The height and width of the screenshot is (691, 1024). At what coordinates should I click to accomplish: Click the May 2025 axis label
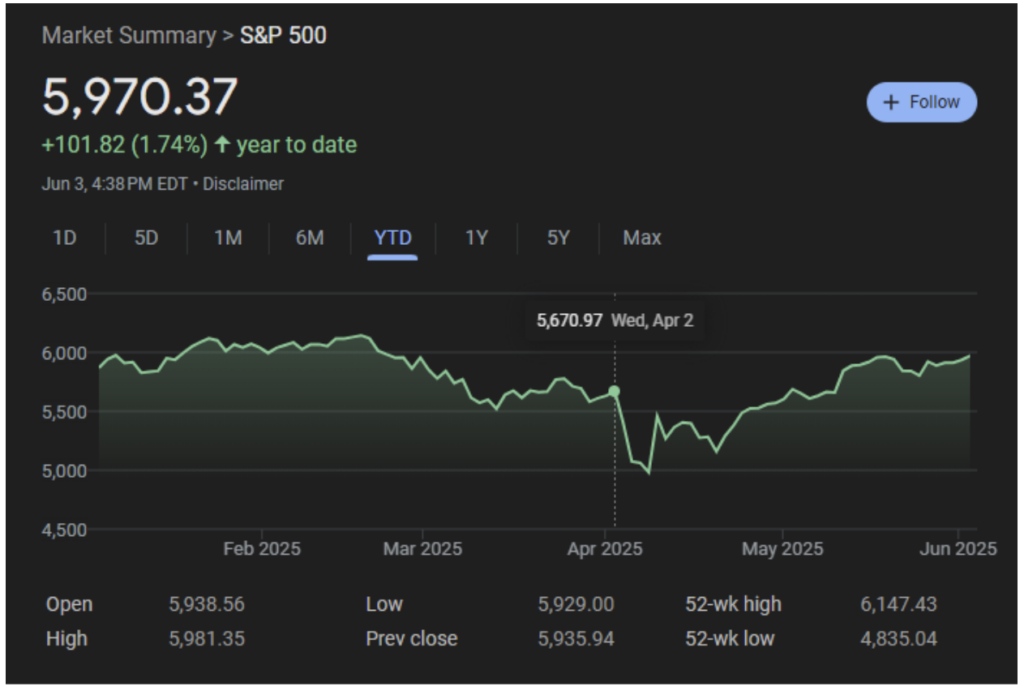tap(782, 549)
